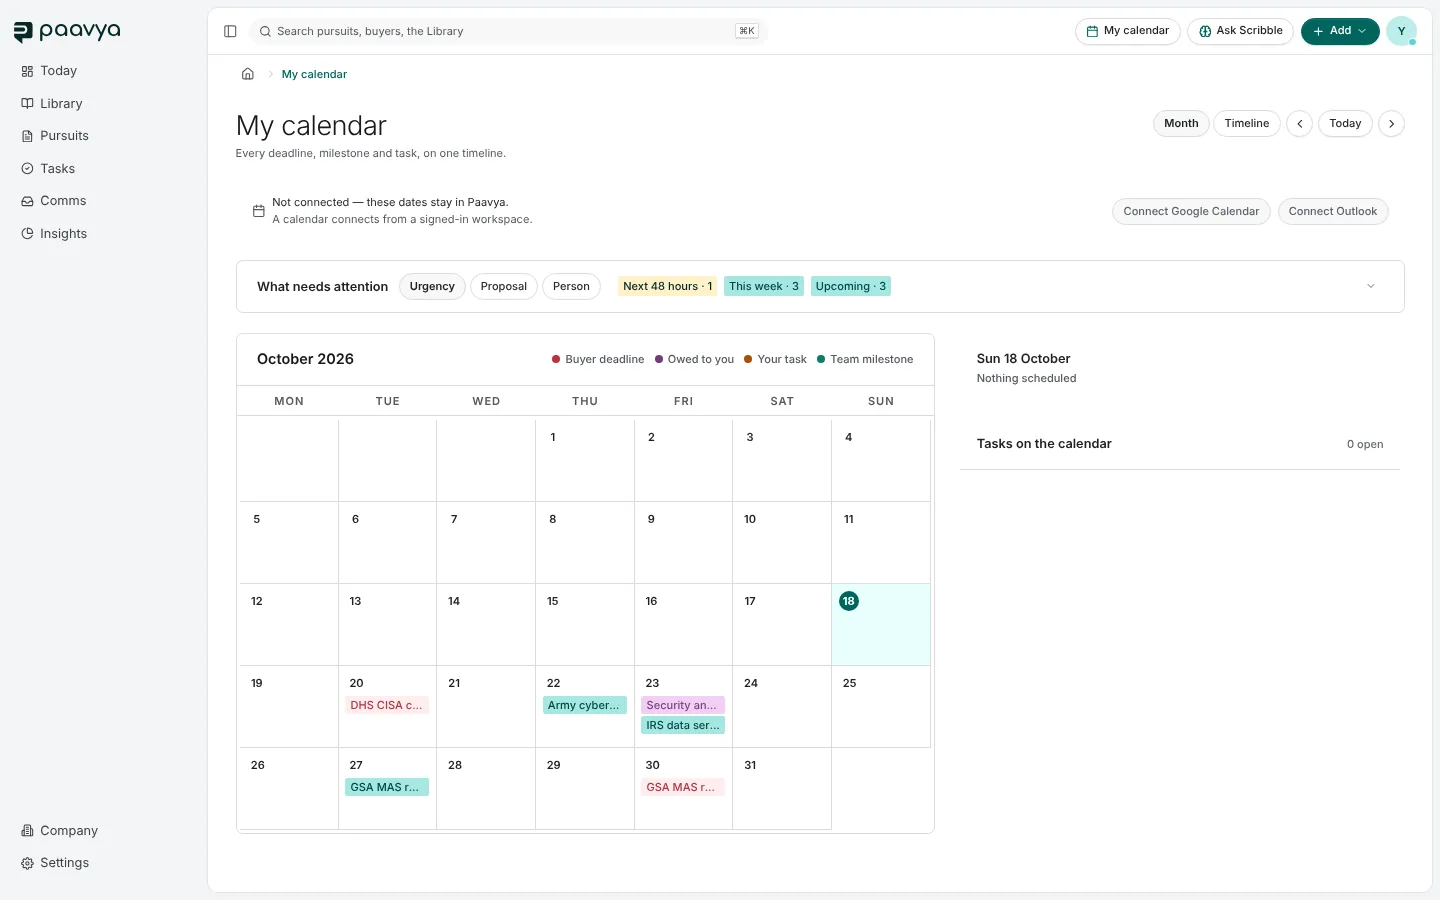The image size is (1440, 900).
Task: Click the Team milestone legend item
Action: (x=865, y=360)
